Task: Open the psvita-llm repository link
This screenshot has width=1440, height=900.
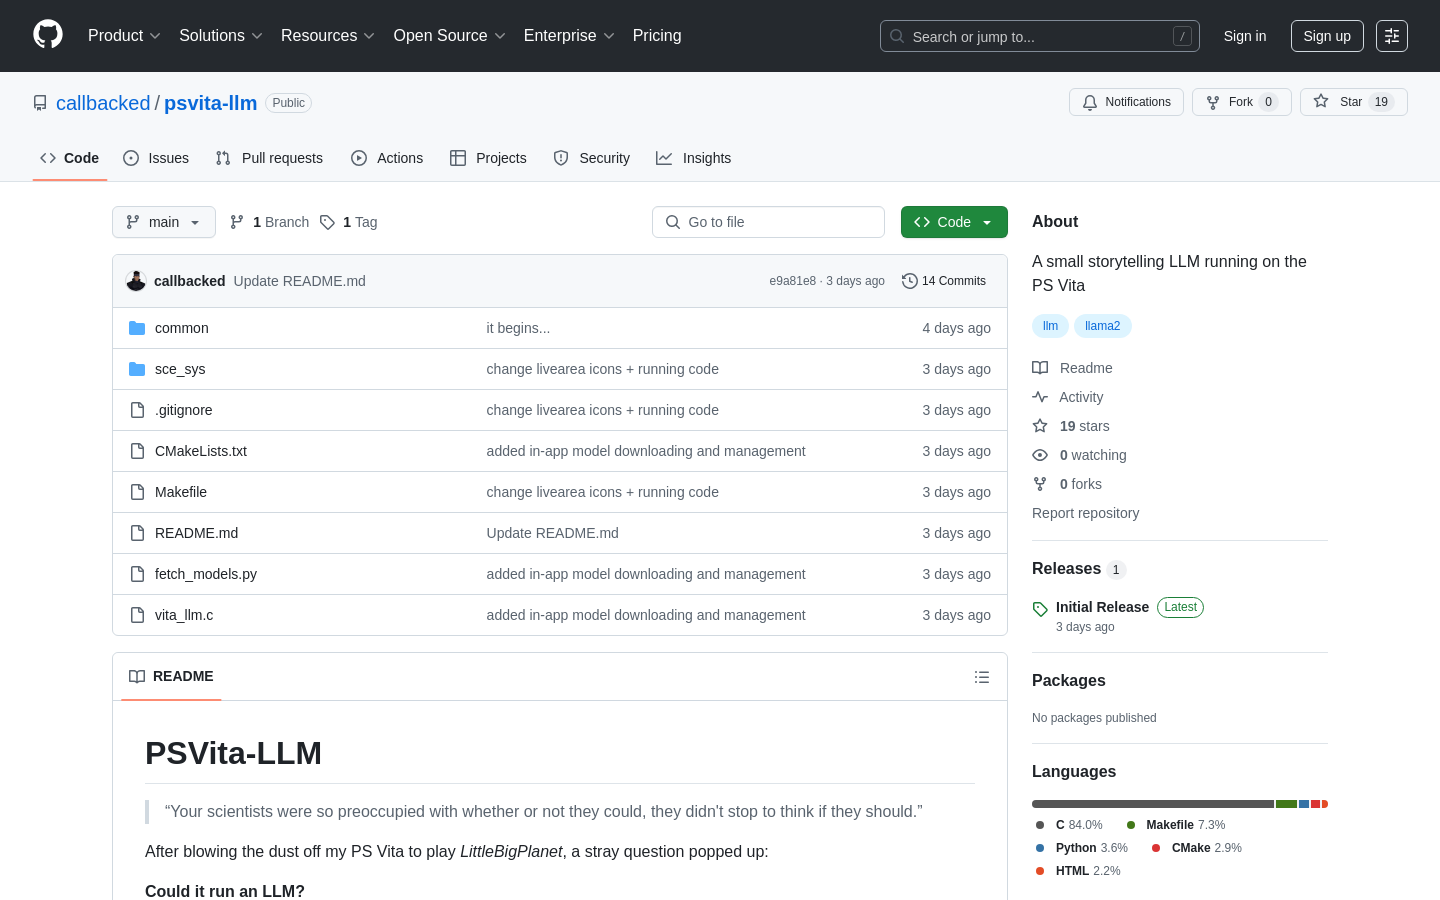Action: click(210, 103)
